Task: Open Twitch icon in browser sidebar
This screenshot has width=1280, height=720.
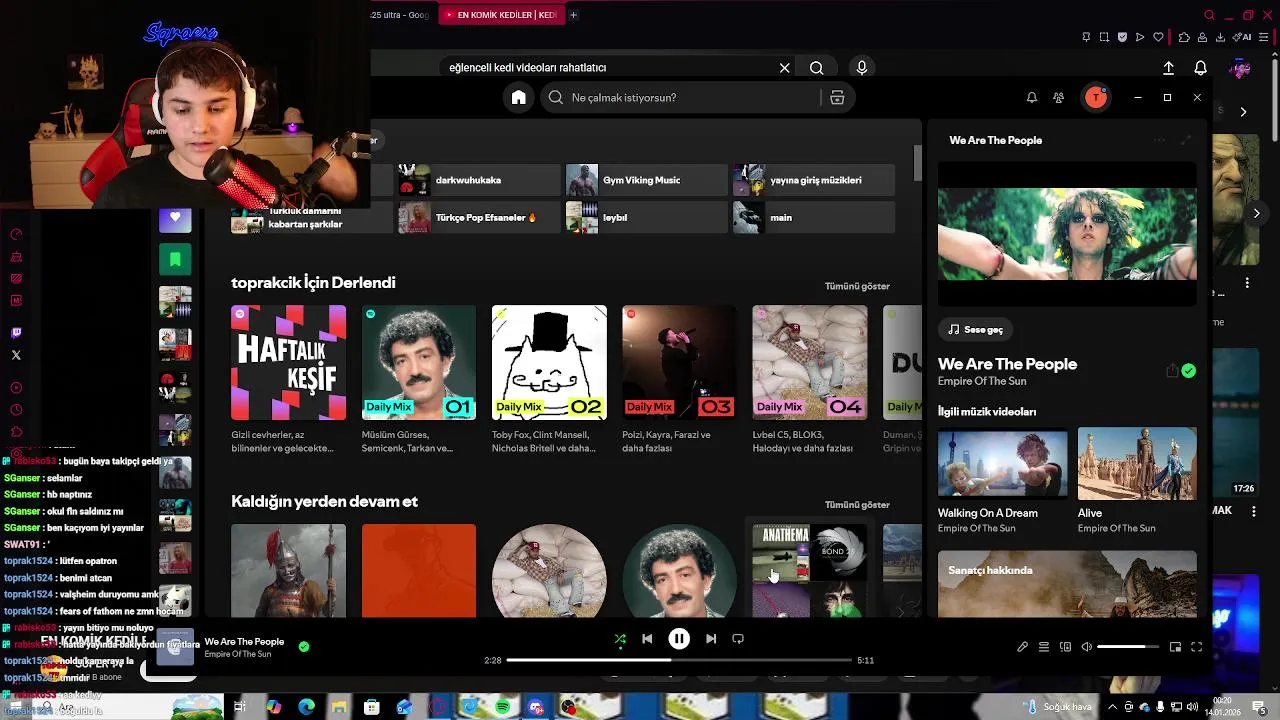Action: coord(16,333)
